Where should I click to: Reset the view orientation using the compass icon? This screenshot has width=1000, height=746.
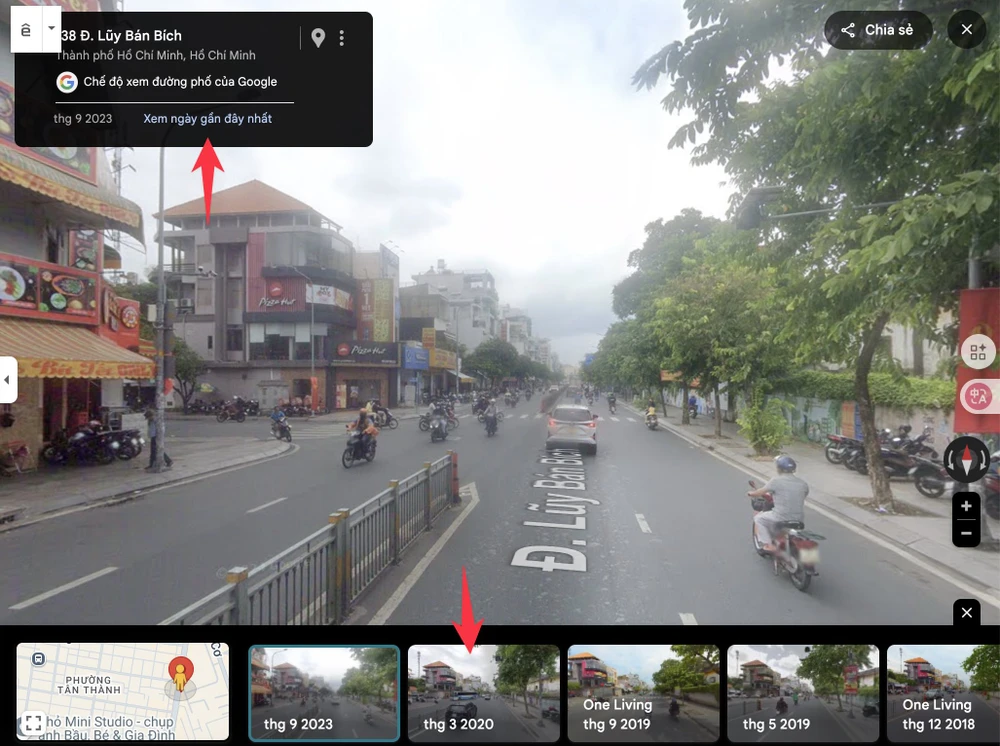tap(966, 458)
